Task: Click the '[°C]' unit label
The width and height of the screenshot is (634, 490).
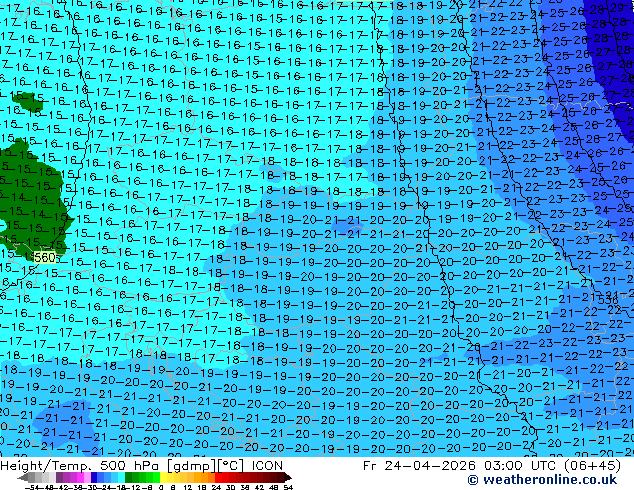Action: click(x=231, y=466)
